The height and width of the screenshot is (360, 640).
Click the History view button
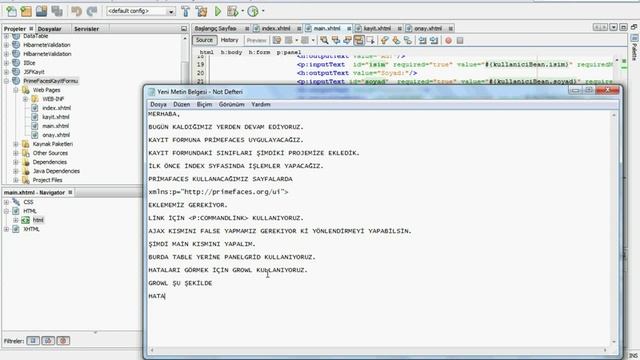pyautogui.click(x=229, y=40)
